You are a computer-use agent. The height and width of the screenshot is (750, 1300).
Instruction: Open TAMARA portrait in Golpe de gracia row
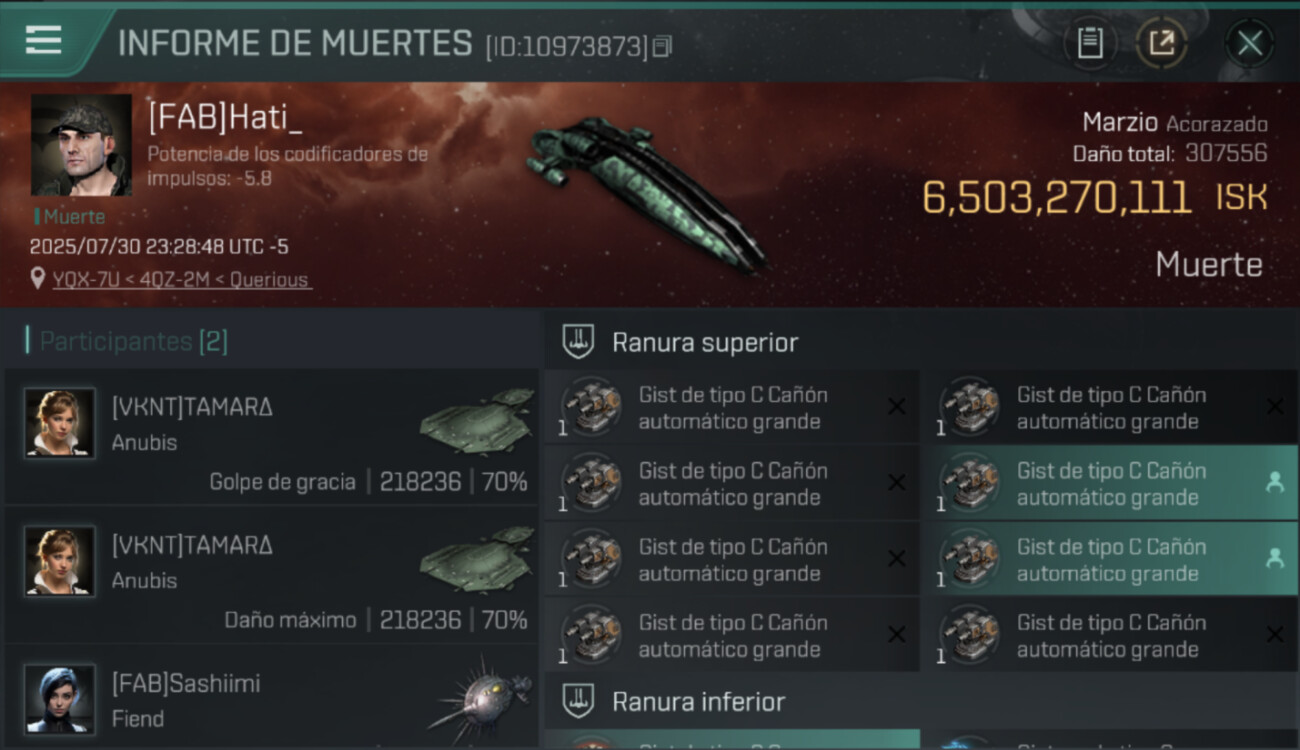coord(60,423)
